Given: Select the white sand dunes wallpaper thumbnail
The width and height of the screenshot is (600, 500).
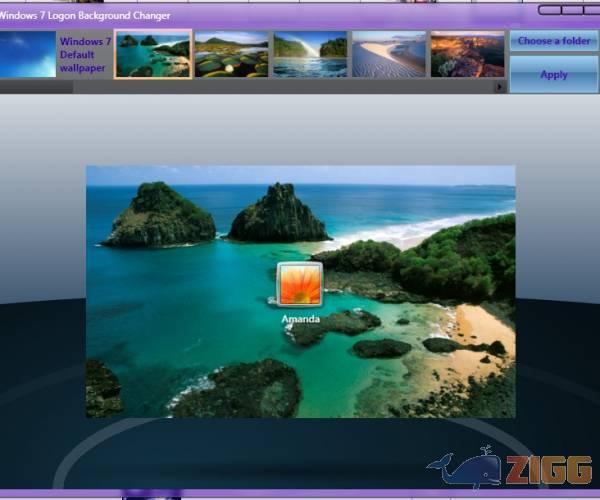Looking at the screenshot, I should coord(388,54).
